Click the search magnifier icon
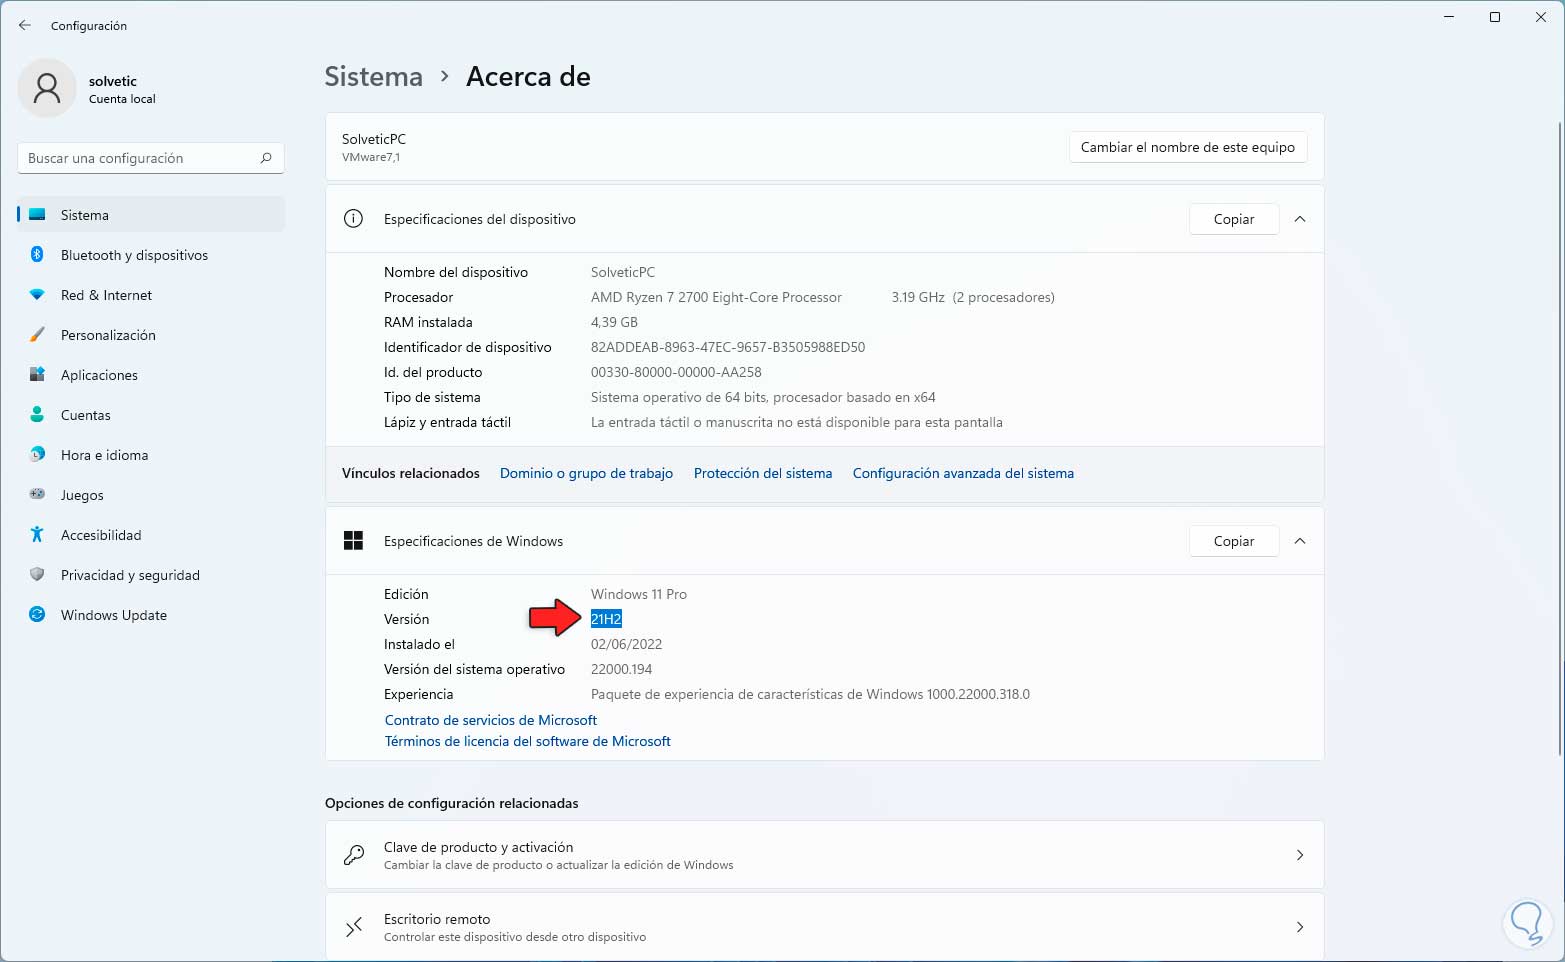1565x962 pixels. tap(266, 158)
